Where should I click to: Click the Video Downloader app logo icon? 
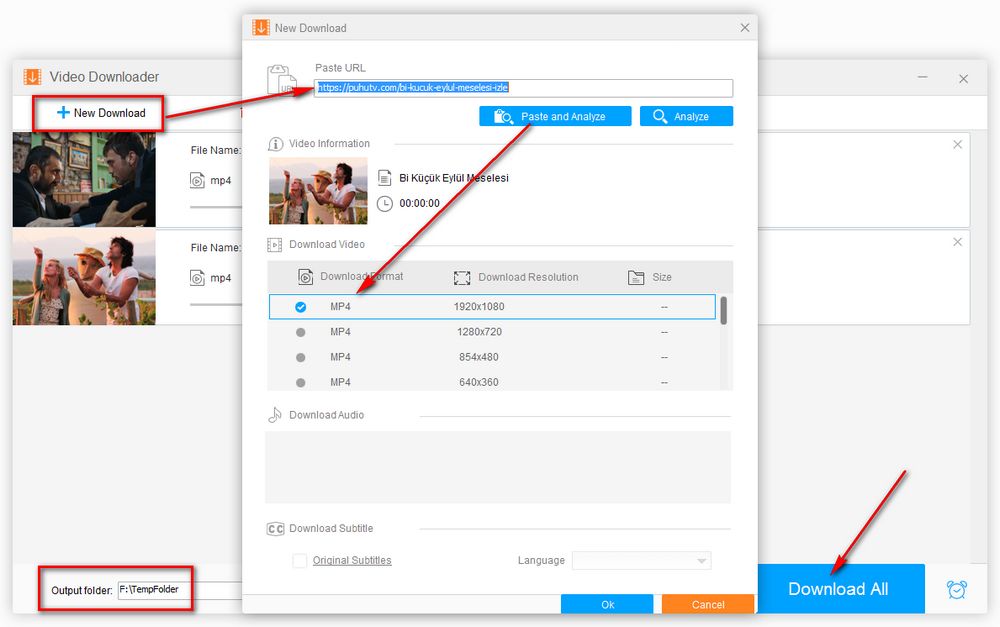pyautogui.click(x=32, y=77)
